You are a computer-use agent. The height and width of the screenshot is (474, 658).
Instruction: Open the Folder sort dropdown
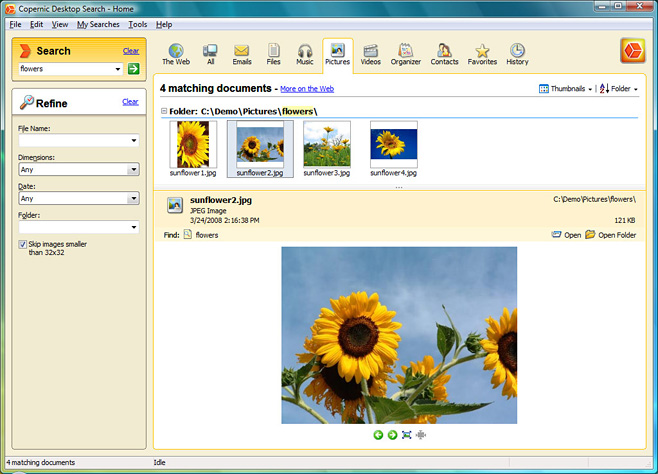click(x=619, y=89)
